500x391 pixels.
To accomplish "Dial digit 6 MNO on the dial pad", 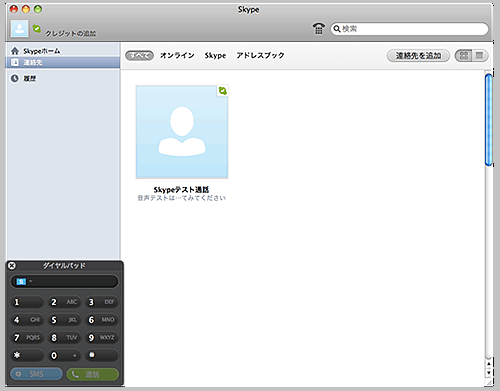I will click(x=101, y=320).
